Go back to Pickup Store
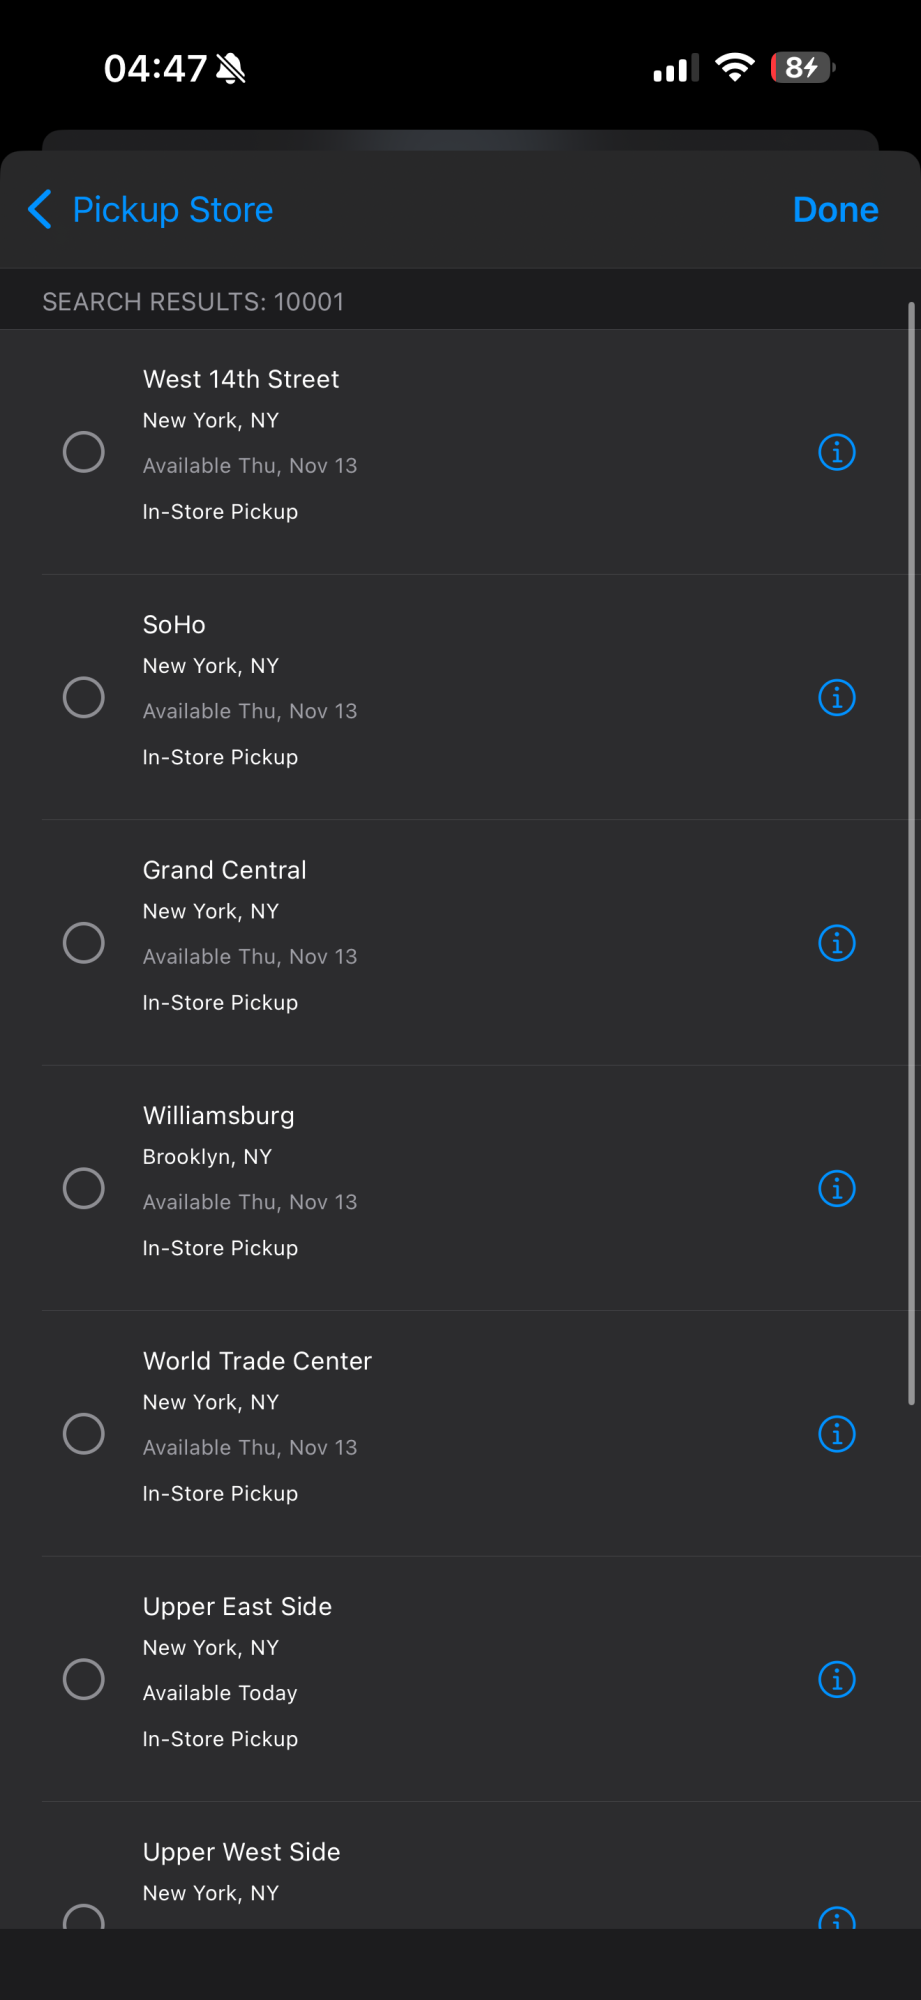 pos(172,210)
